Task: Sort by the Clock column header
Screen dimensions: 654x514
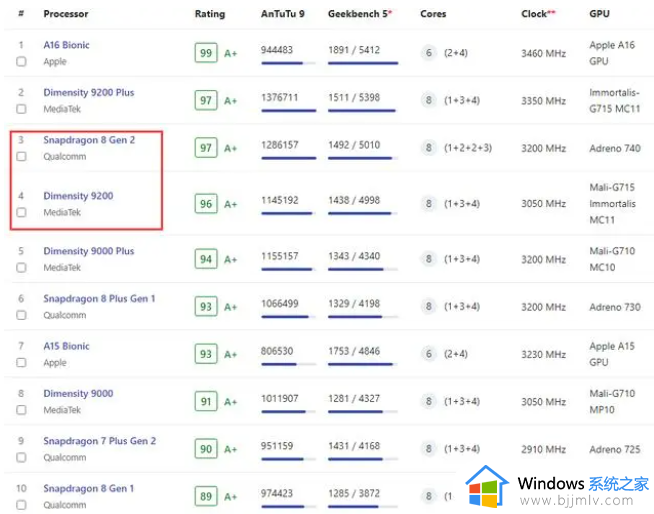Action: pyautogui.click(x=538, y=14)
